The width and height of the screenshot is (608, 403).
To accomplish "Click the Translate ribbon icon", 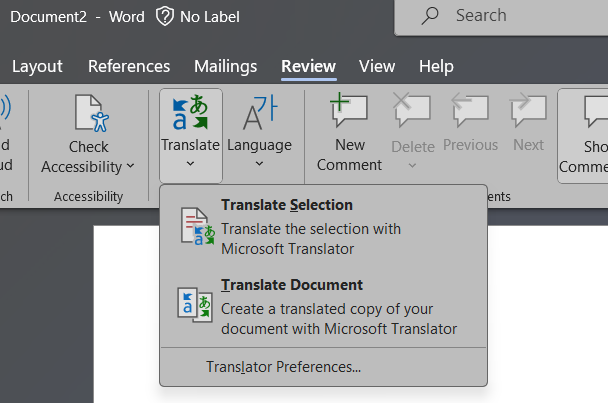I will click(190, 112).
